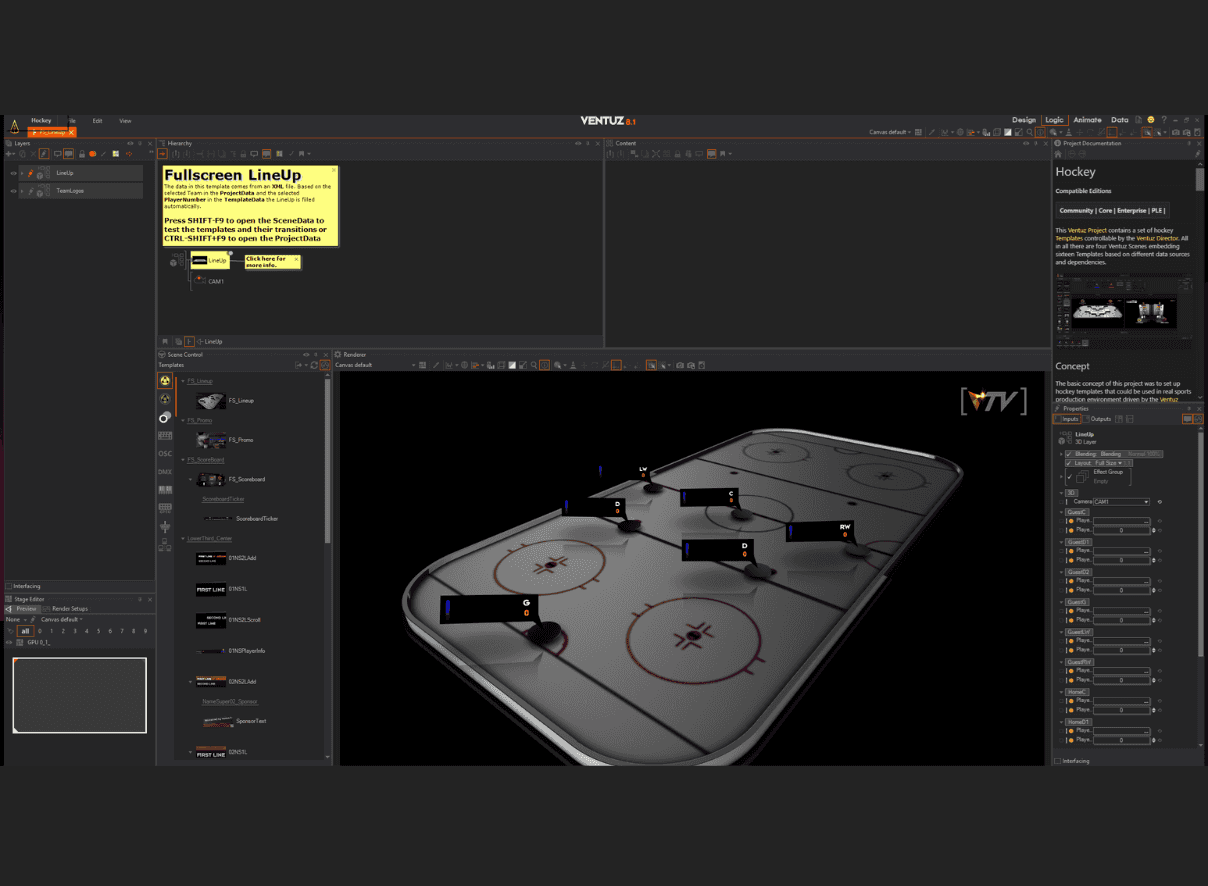1208x886 pixels.
Task: Open the Camera CAM1 dropdown in Properties
Action: tap(1120, 501)
